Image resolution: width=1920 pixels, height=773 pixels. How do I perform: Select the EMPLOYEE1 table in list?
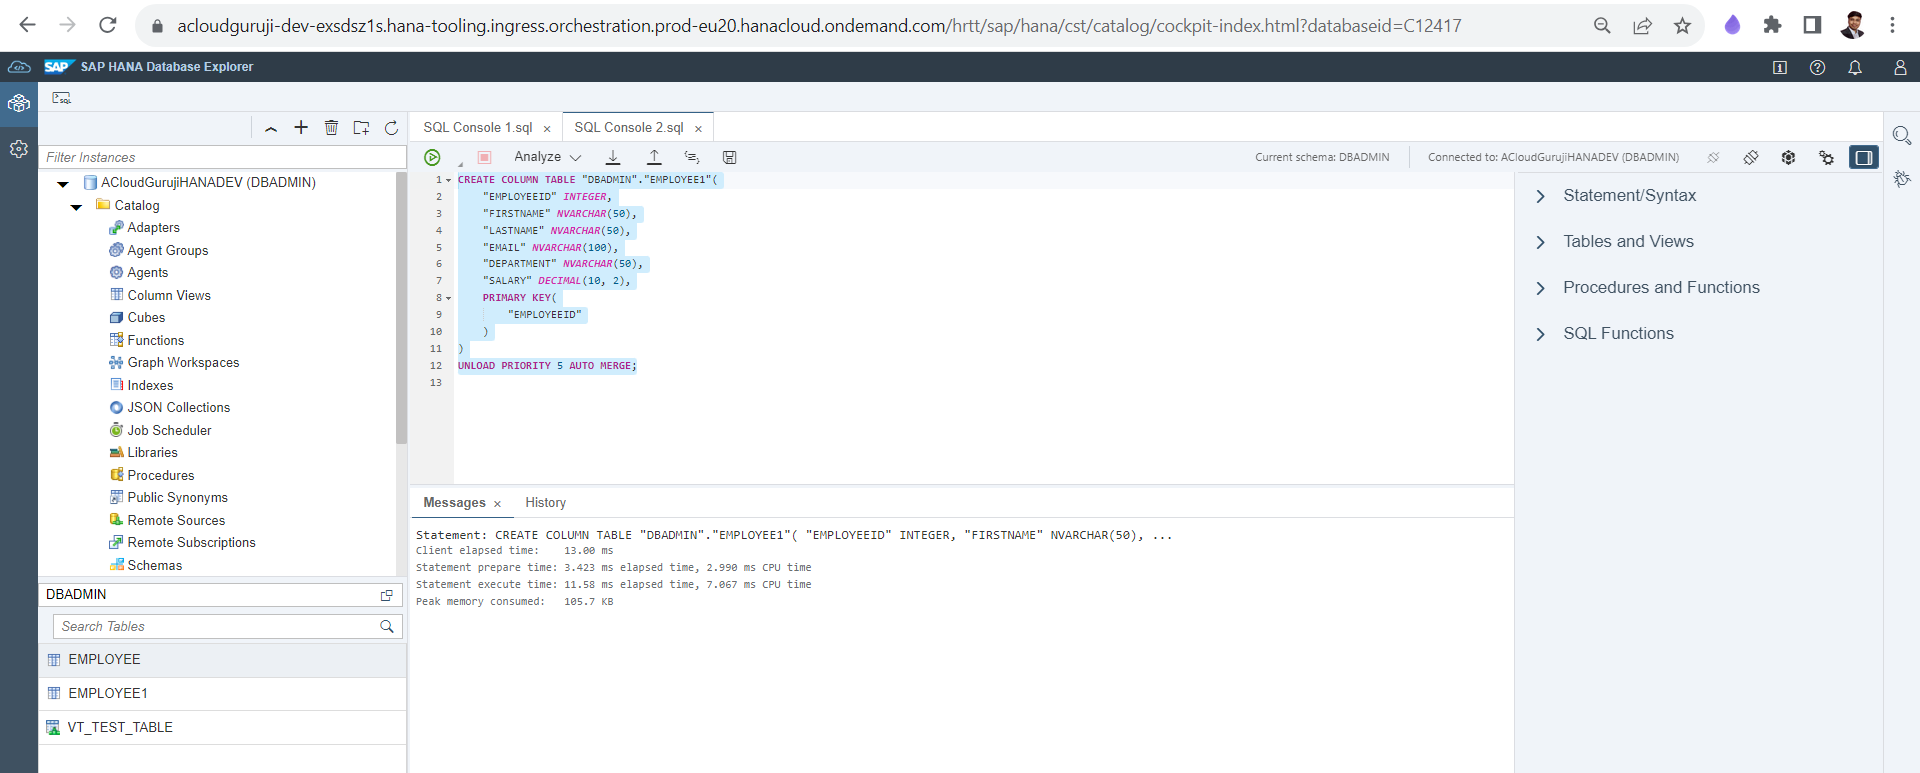(x=108, y=693)
